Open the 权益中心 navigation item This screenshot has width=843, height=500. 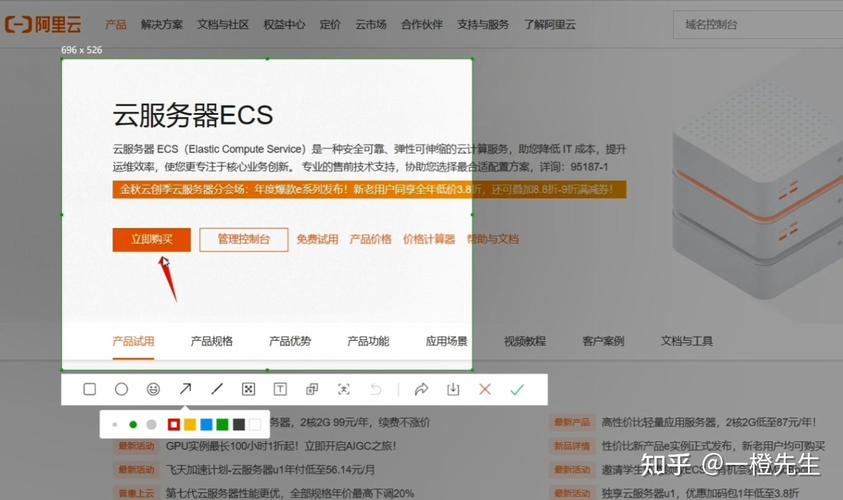click(284, 24)
